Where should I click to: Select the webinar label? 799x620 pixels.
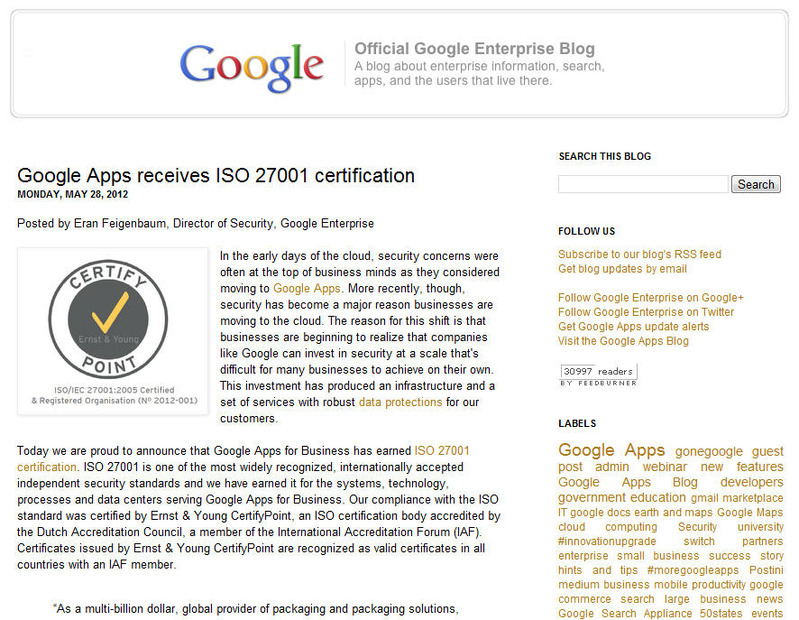tap(664, 467)
